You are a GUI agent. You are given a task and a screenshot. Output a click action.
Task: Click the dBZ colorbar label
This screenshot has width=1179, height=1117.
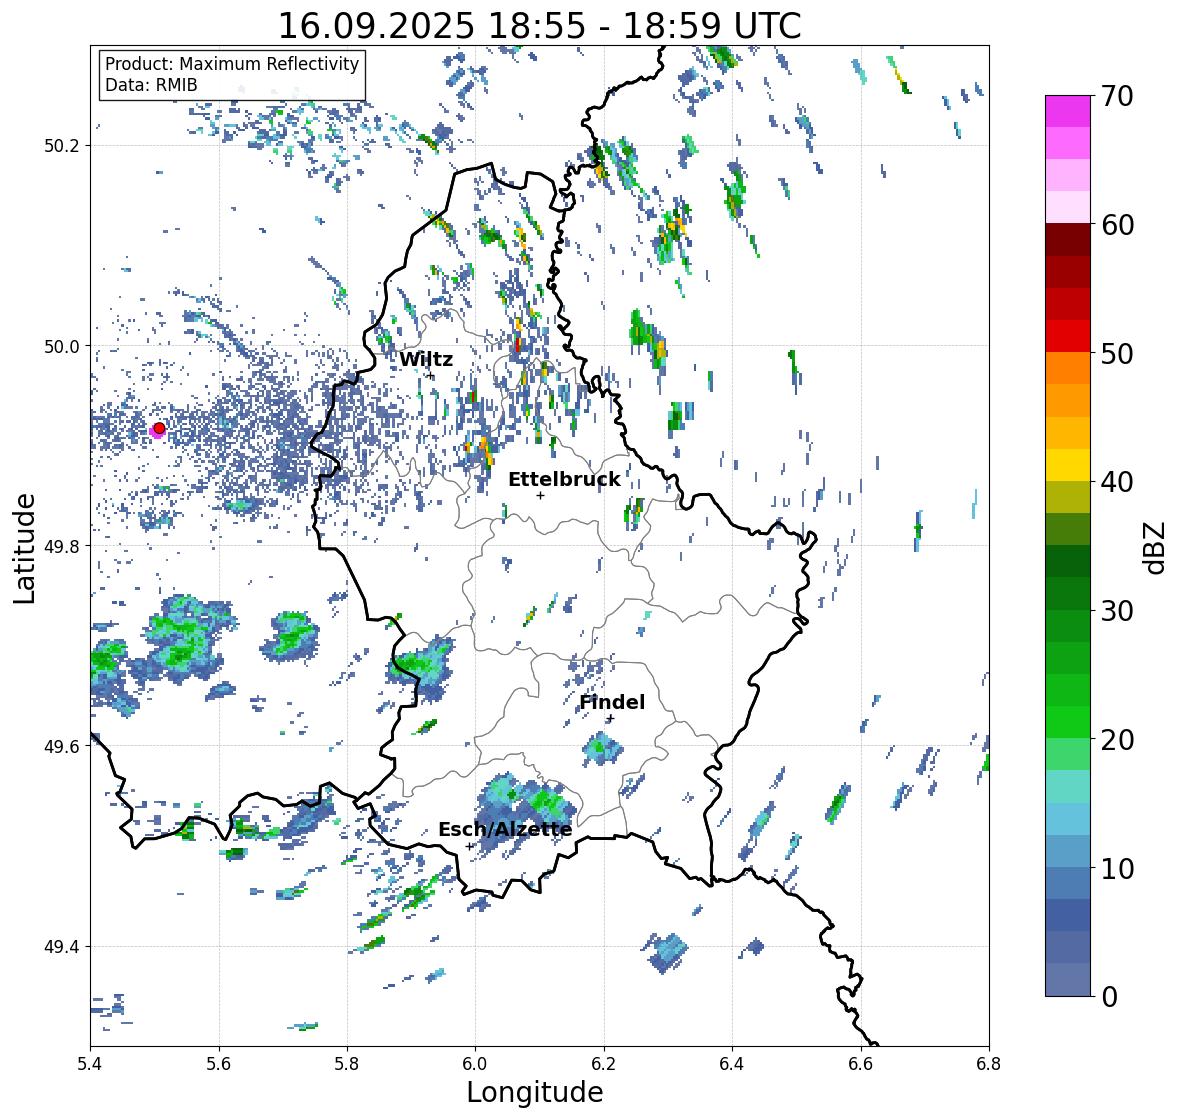click(x=1156, y=547)
